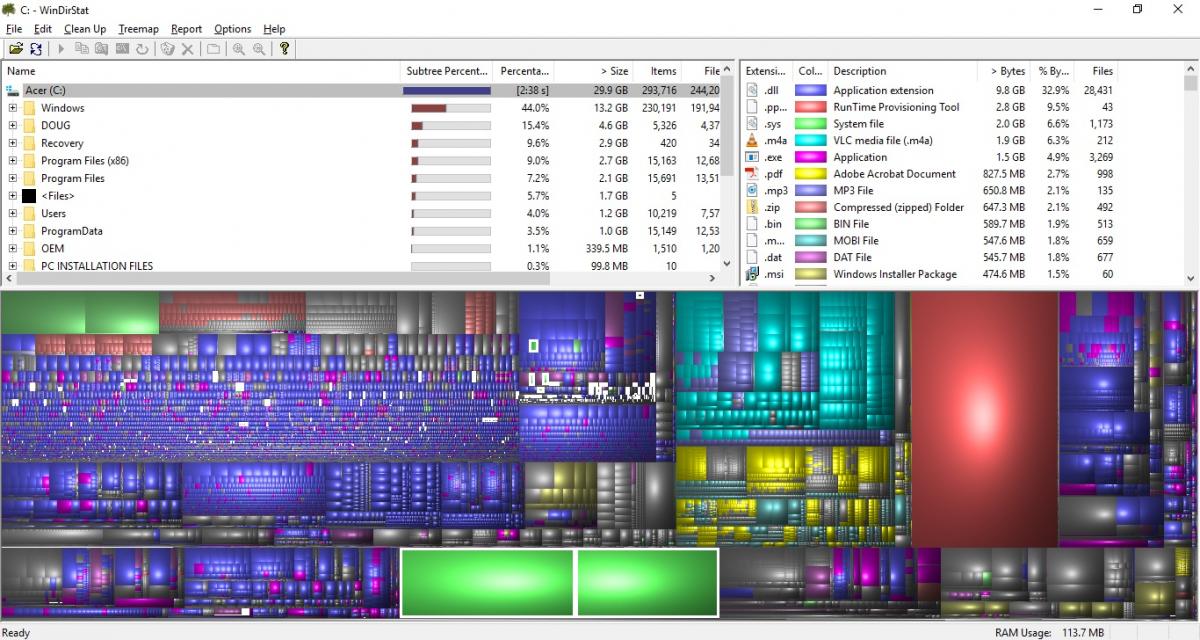Click the Command Prompt Here icon
This screenshot has width=1200, height=640.
(x=122, y=48)
